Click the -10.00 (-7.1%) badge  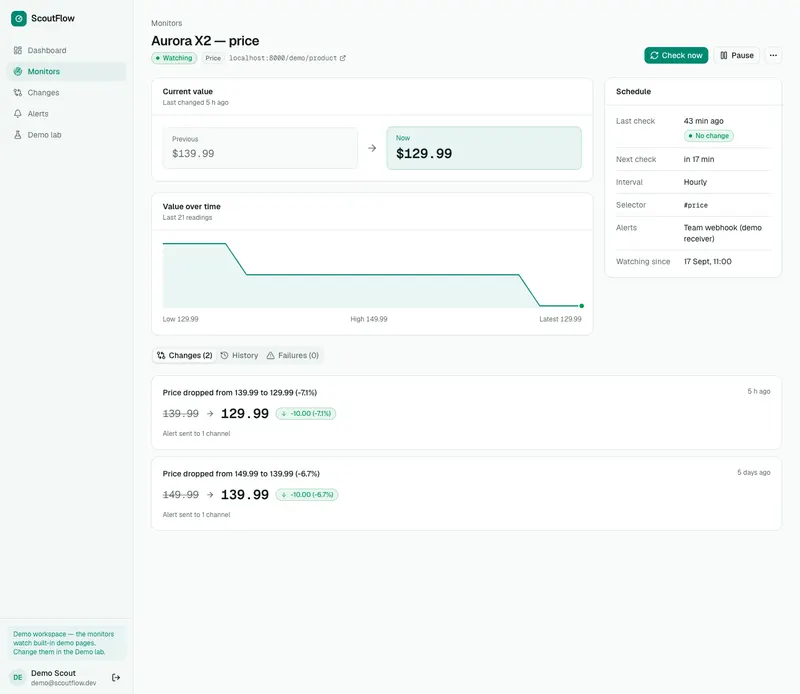[306, 413]
